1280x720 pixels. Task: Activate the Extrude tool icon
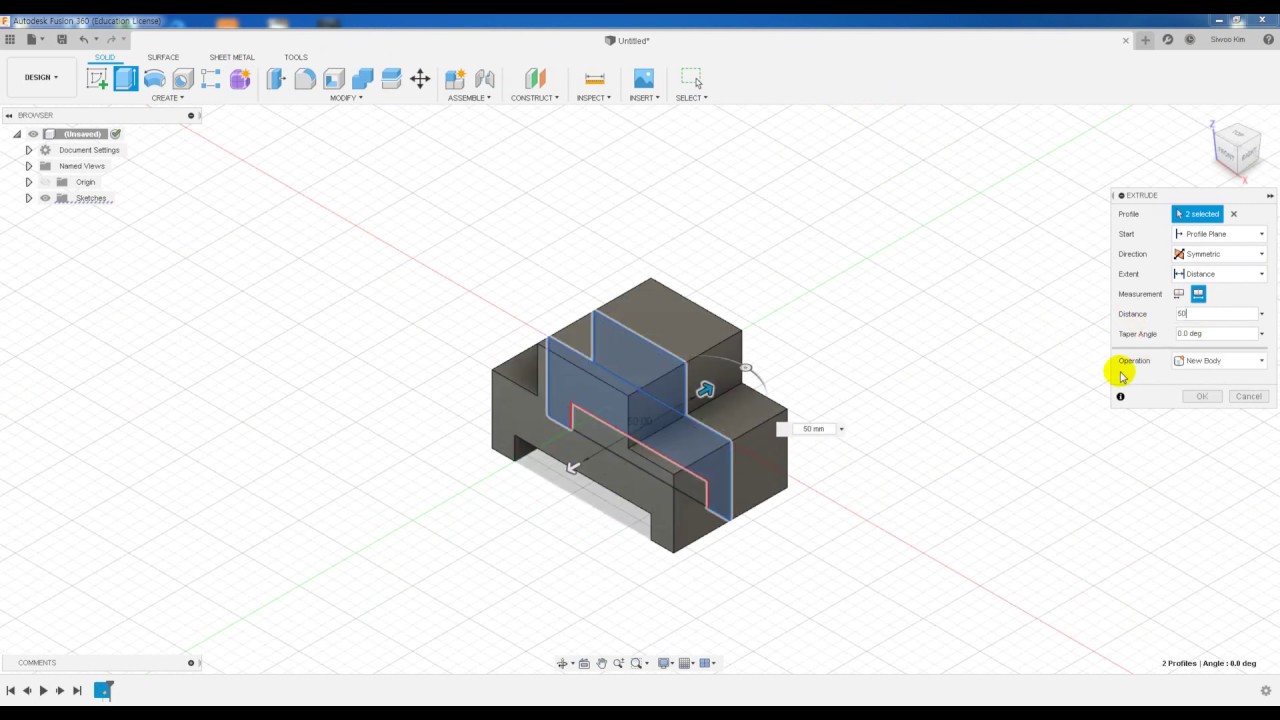point(126,79)
